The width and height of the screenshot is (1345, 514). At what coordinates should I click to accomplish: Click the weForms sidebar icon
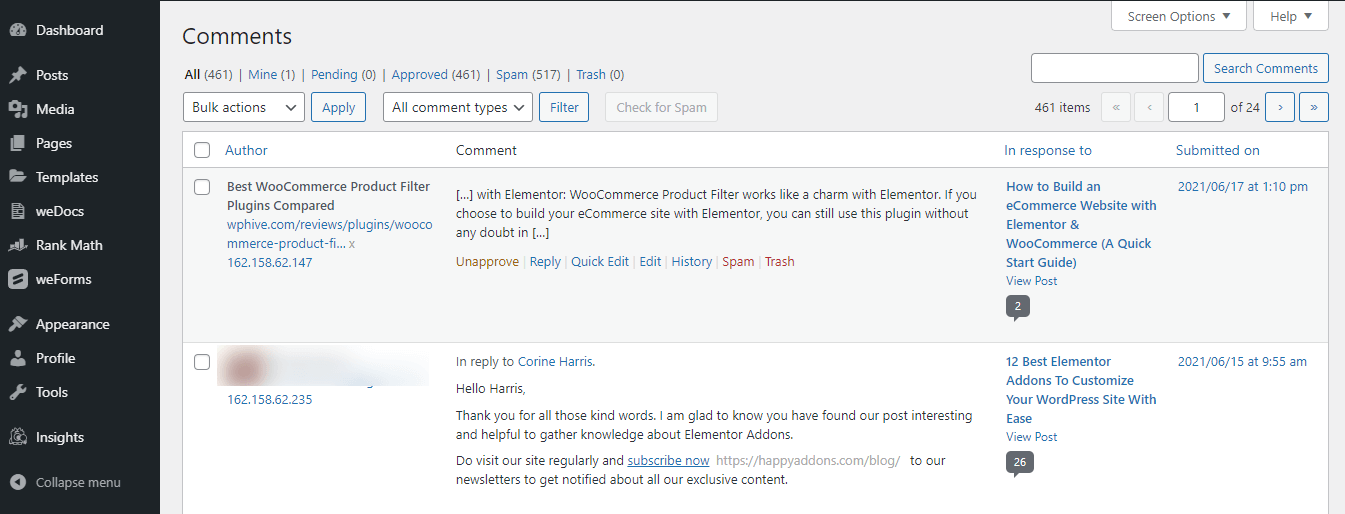click(x=17, y=279)
